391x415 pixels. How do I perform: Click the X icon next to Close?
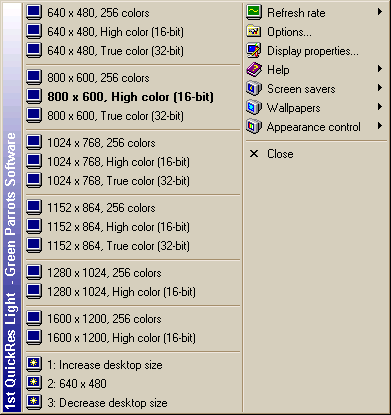click(254, 154)
